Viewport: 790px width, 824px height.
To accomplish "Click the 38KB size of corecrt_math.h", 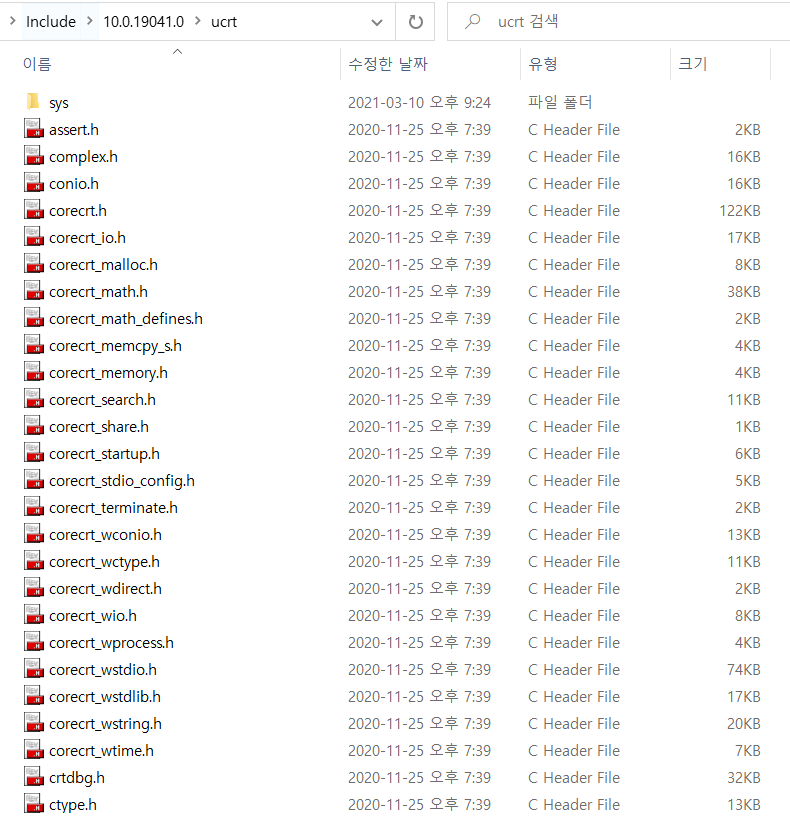I will point(743,291).
